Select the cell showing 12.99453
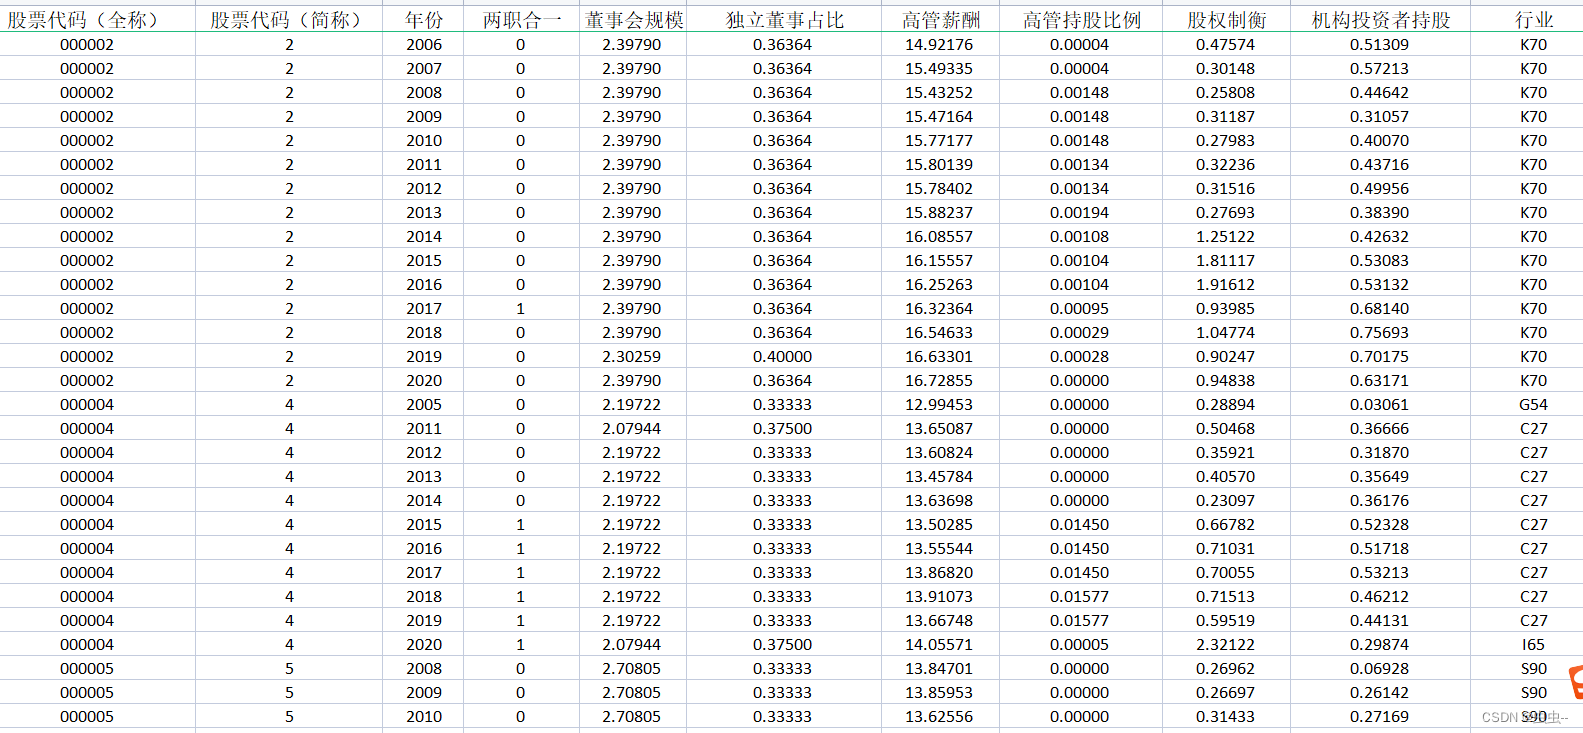This screenshot has width=1583, height=733. [x=940, y=405]
